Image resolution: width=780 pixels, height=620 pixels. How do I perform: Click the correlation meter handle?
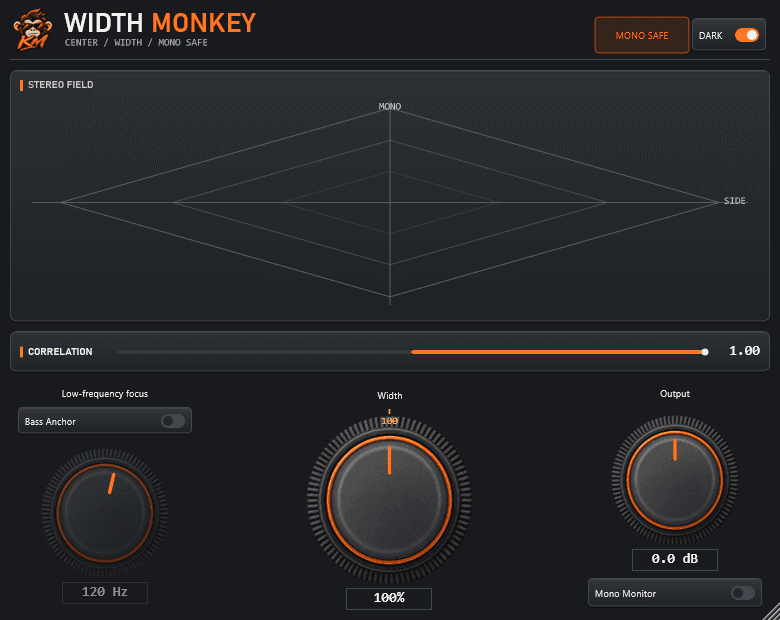(x=705, y=352)
